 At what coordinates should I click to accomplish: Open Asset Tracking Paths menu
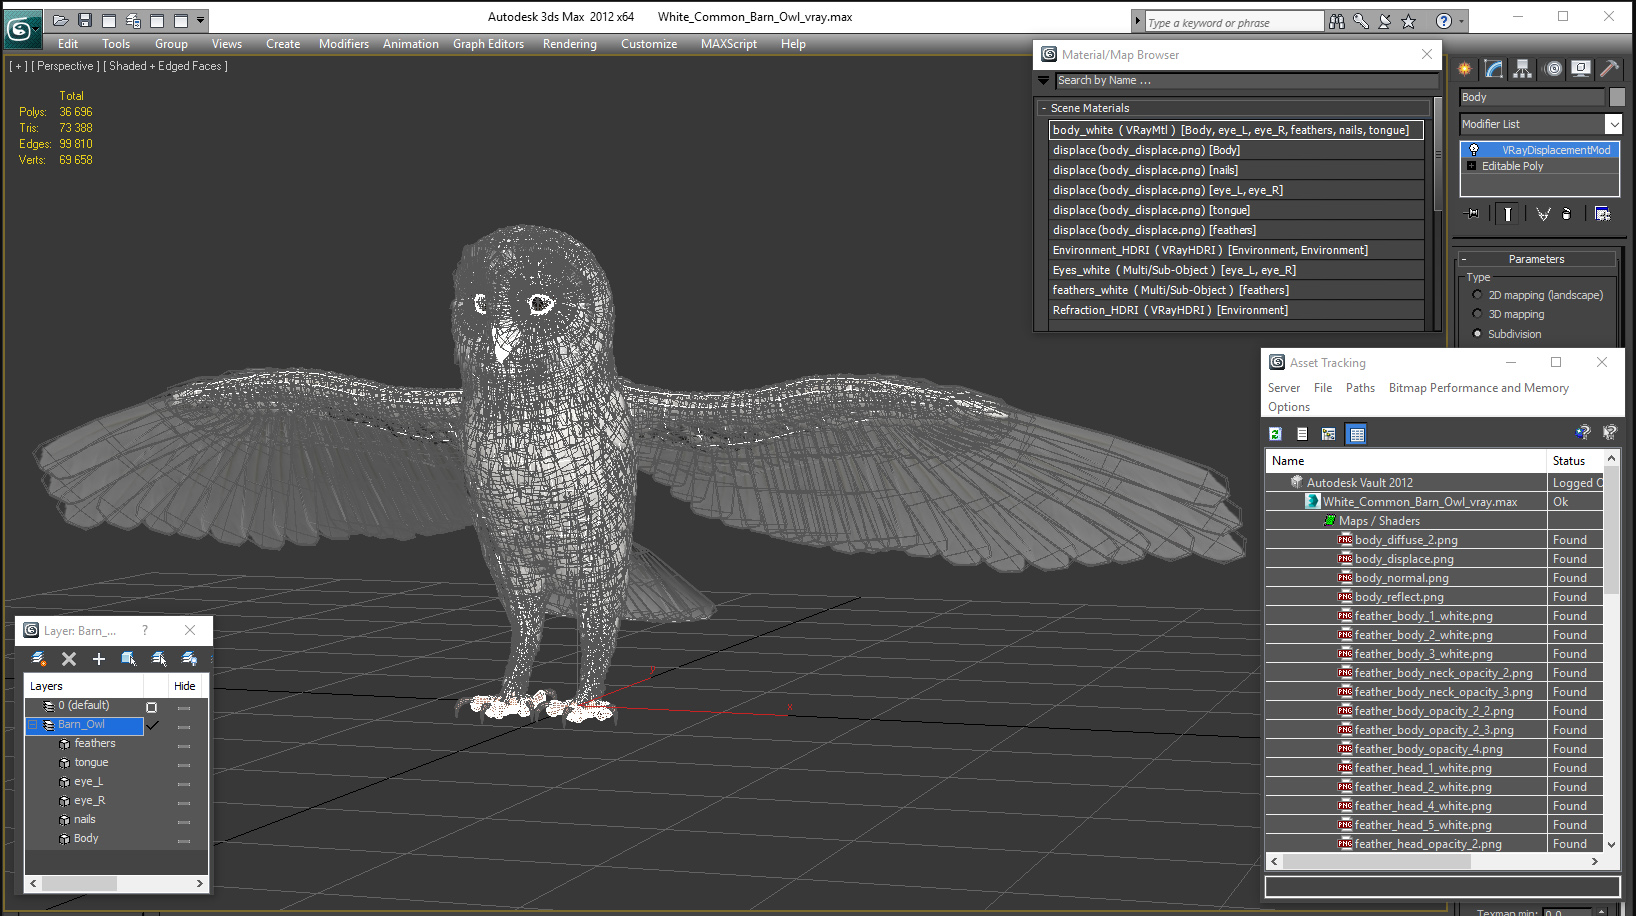click(x=1360, y=388)
